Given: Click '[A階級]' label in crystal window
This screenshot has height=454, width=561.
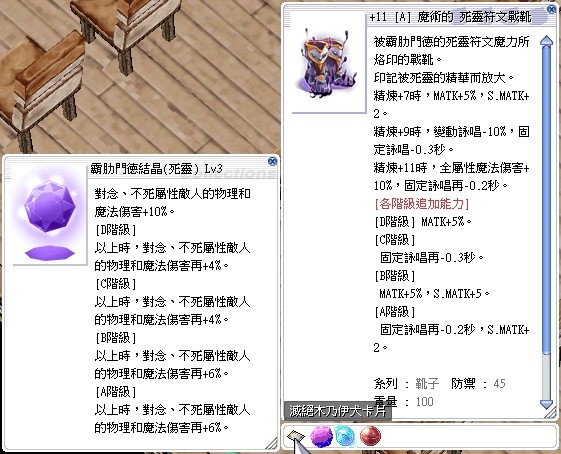Looking at the screenshot, I should [x=116, y=392].
